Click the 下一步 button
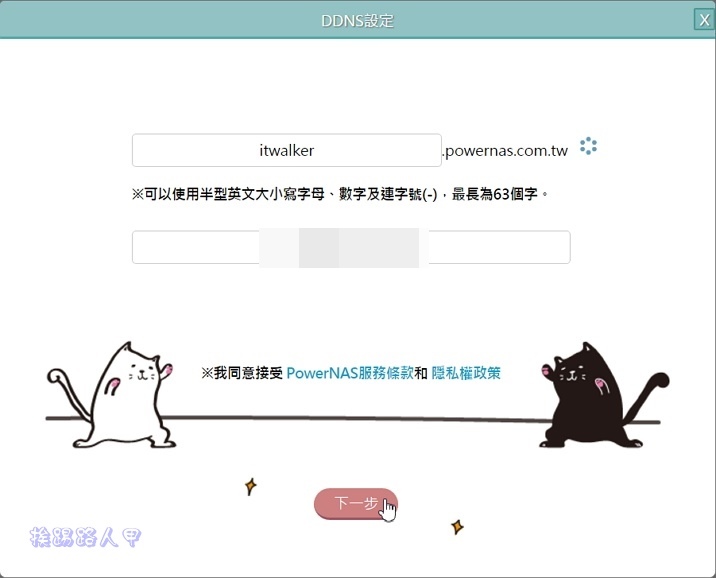 [356, 503]
